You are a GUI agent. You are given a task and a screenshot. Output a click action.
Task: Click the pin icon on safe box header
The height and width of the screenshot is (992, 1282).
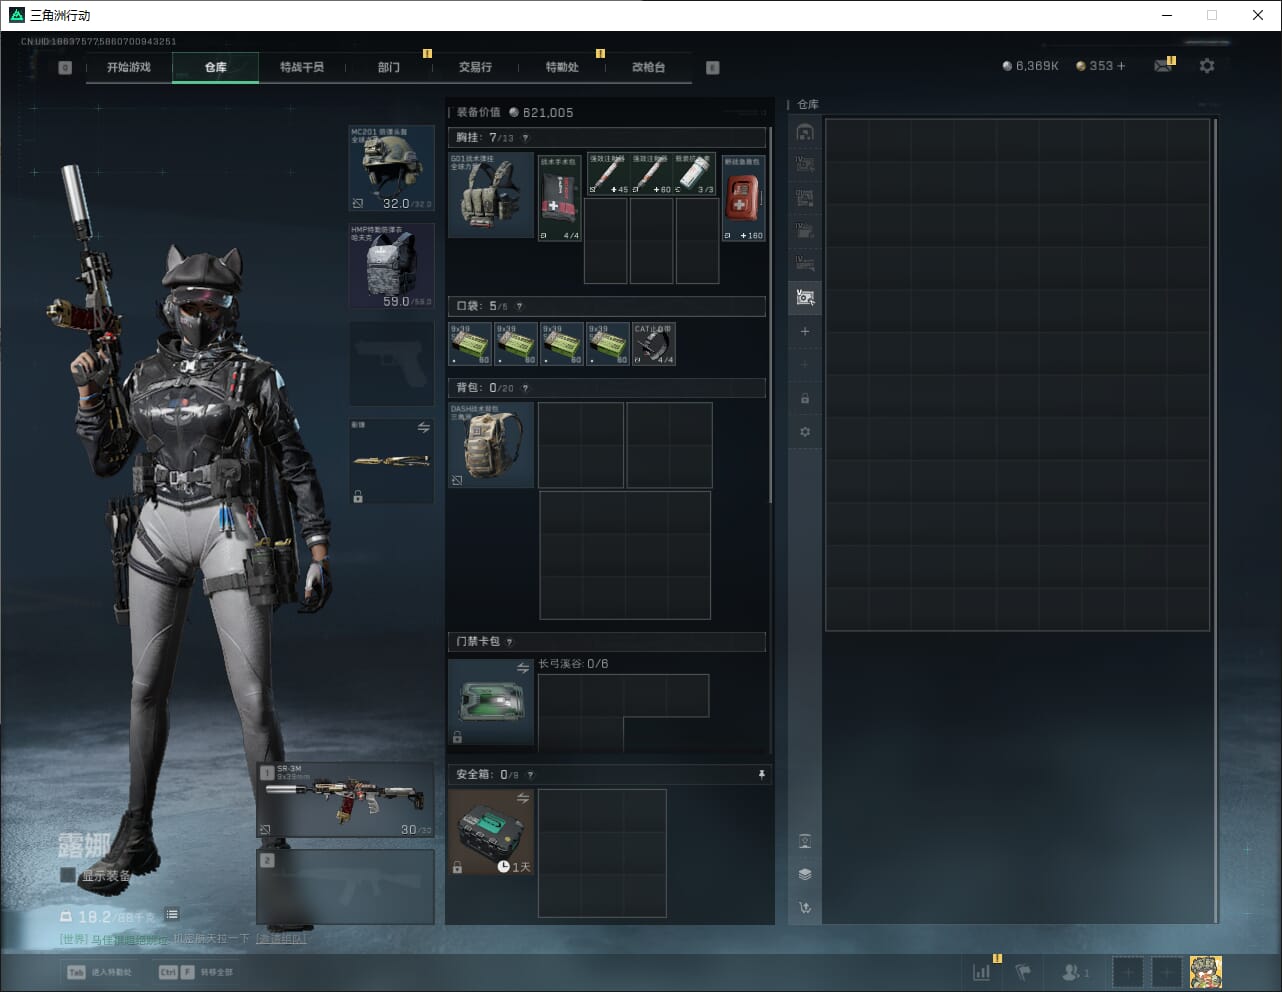point(761,774)
